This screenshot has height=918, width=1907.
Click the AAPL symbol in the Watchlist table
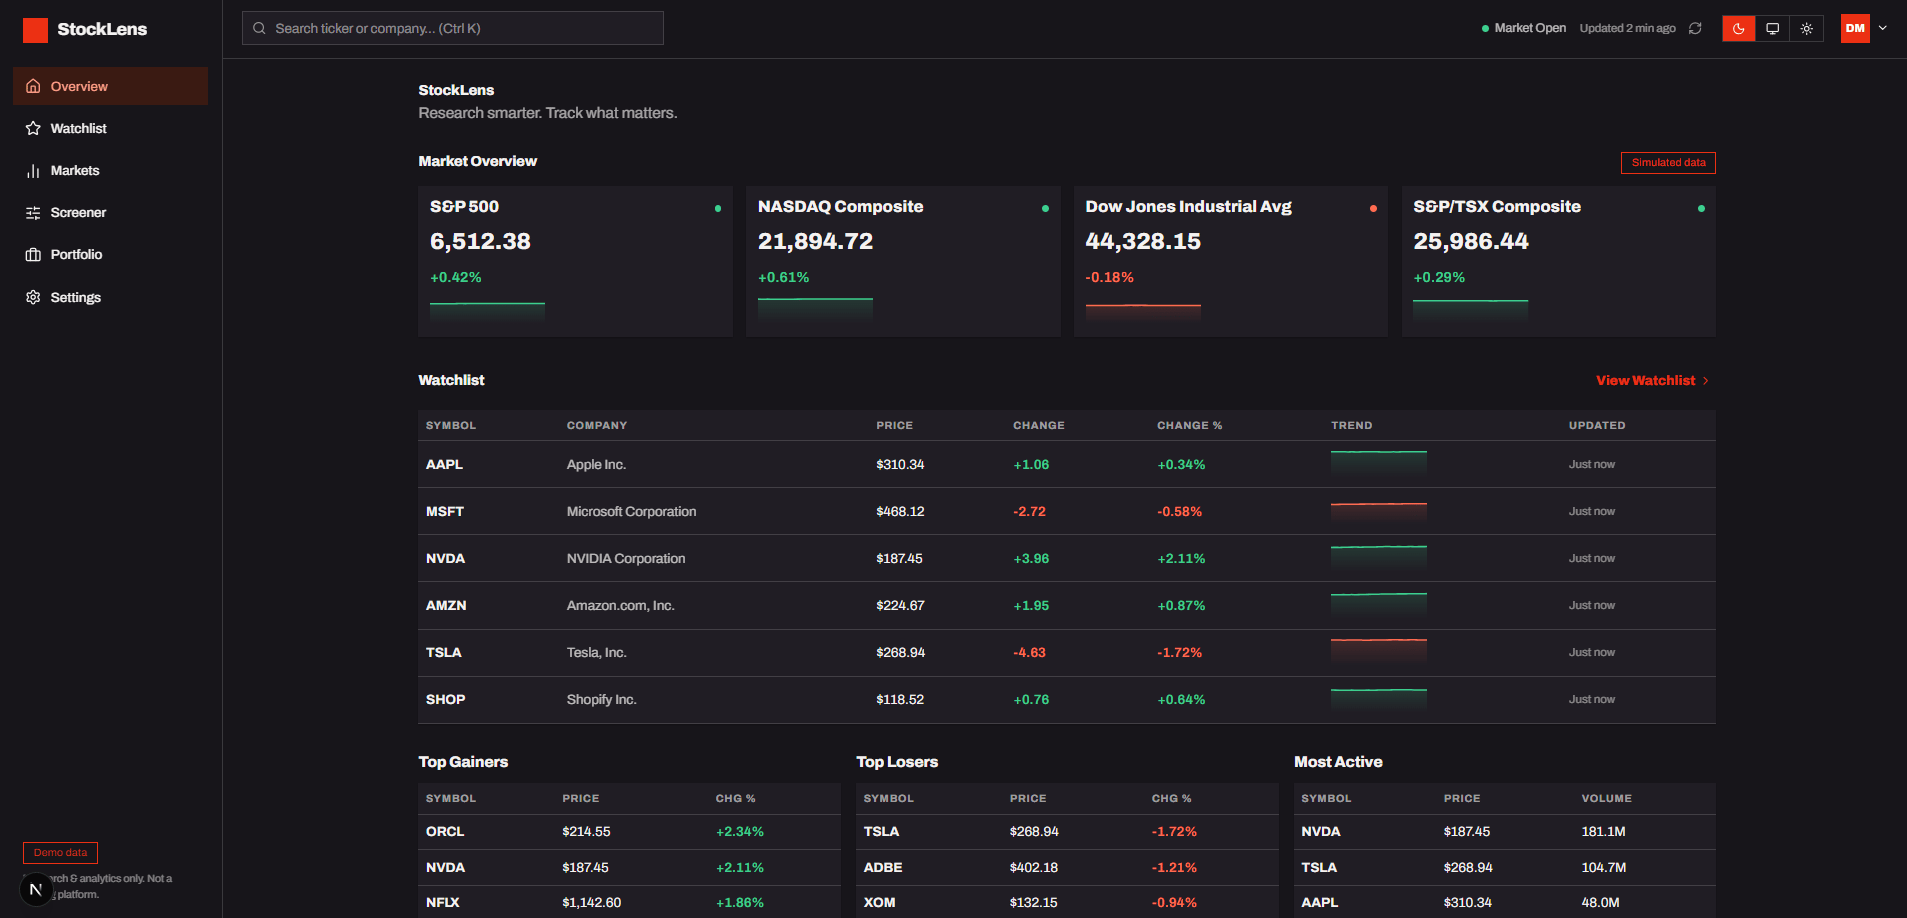coord(444,465)
